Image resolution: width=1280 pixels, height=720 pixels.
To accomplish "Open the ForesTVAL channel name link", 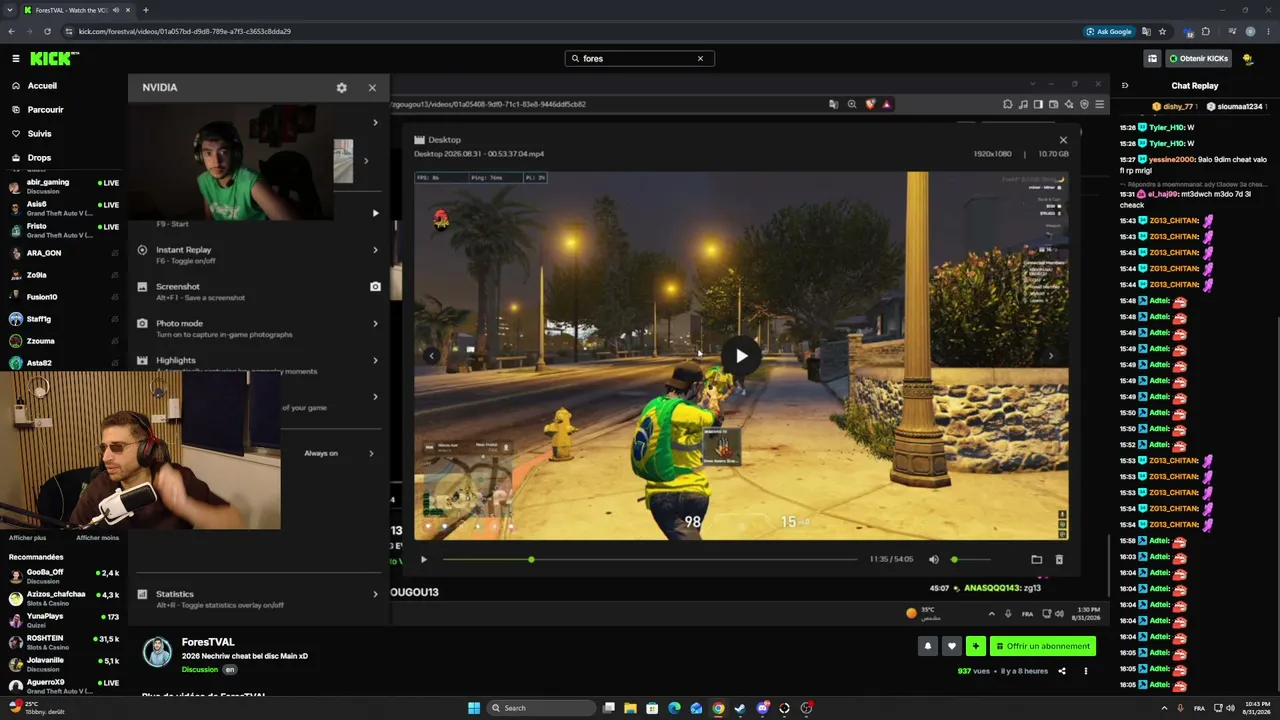I will (x=208, y=642).
